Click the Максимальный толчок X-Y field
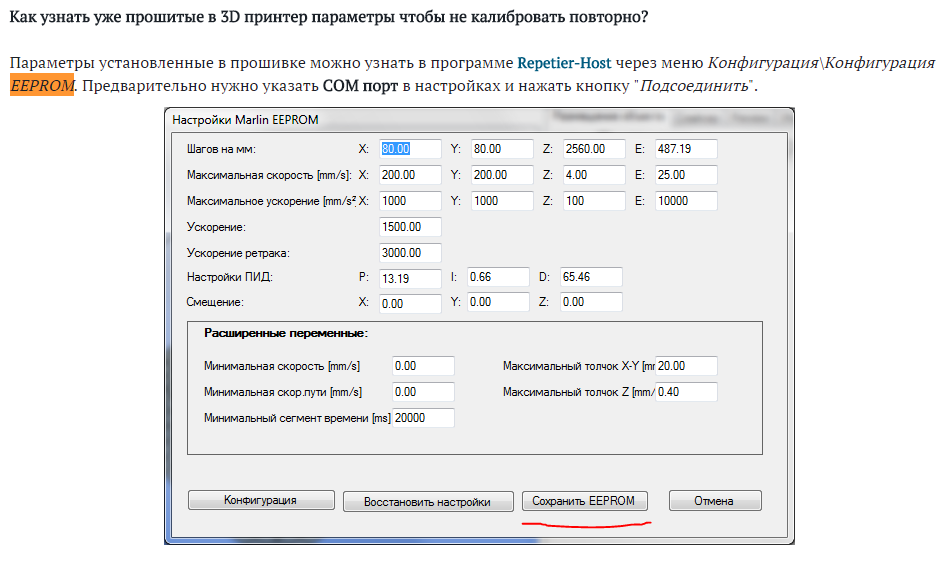 [686, 366]
